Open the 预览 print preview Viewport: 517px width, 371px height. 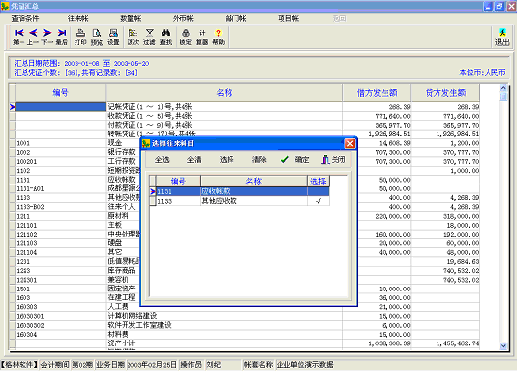click(x=97, y=37)
